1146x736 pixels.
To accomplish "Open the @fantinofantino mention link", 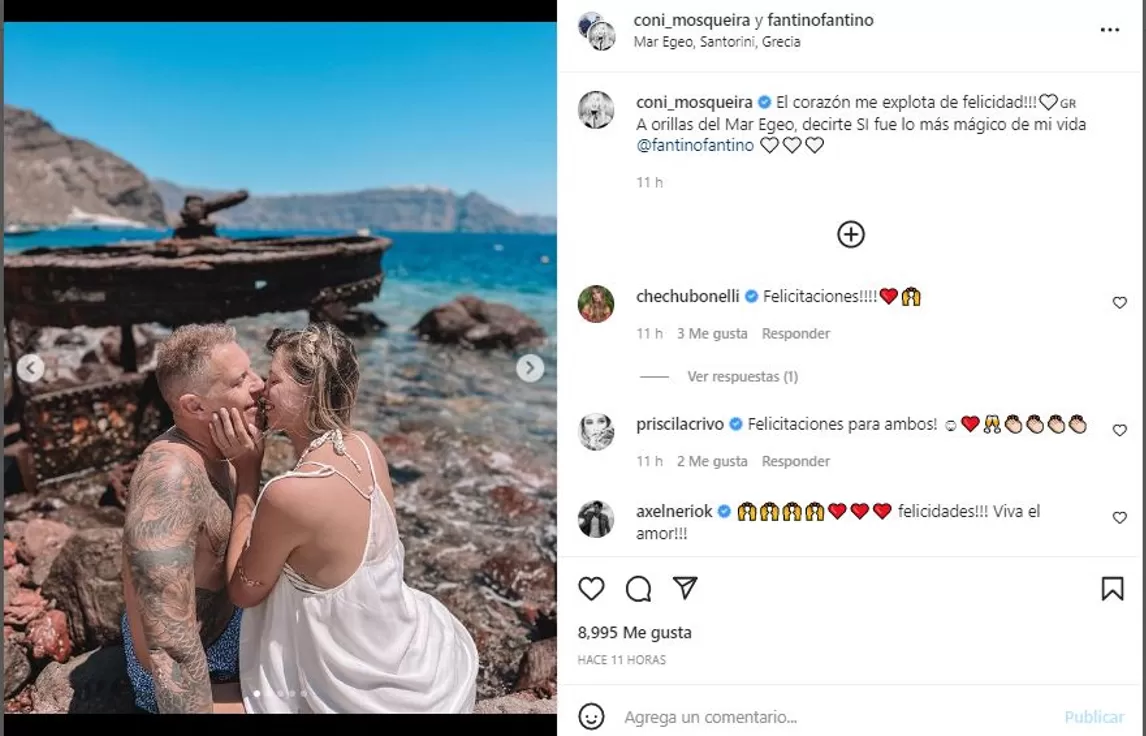I will click(695, 145).
